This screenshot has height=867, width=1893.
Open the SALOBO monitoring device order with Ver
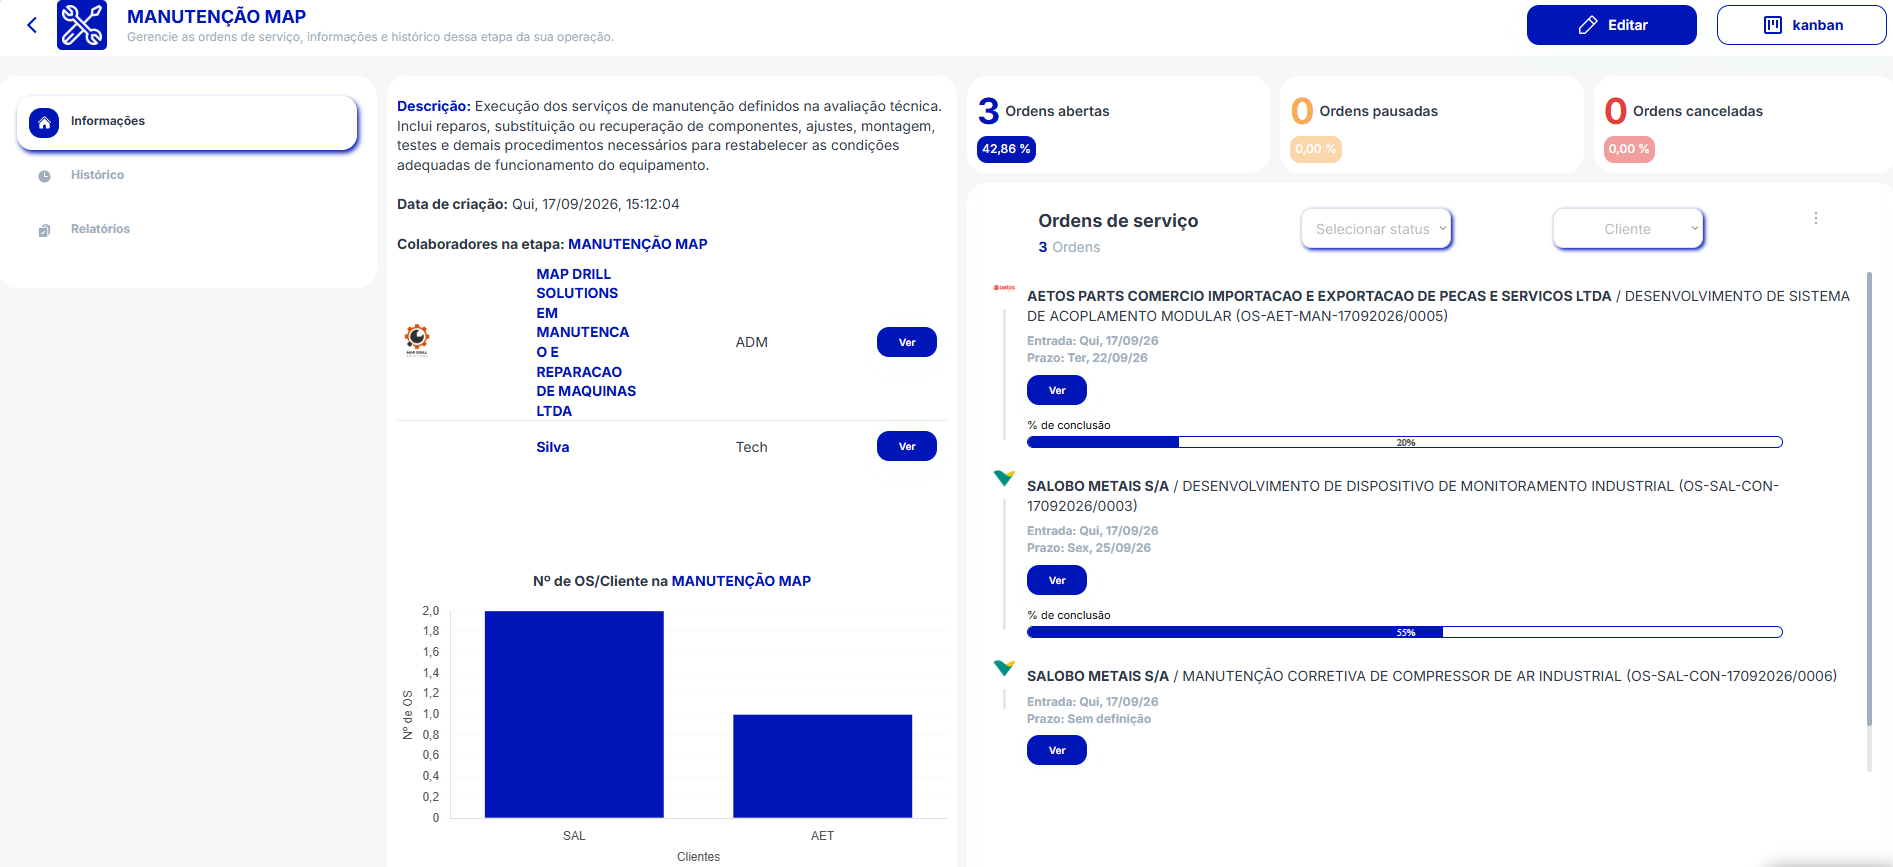coord(1056,580)
